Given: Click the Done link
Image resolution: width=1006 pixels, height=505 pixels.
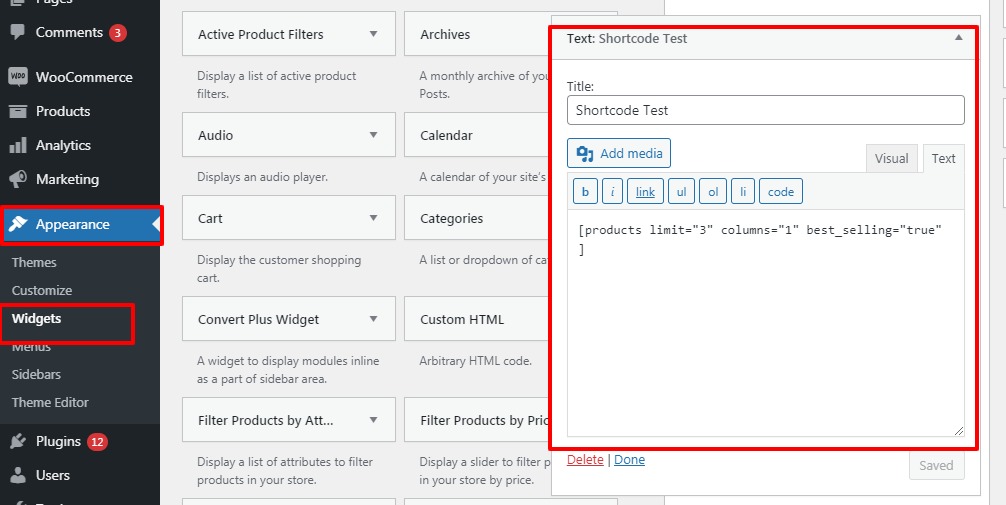Looking at the screenshot, I should [x=629, y=460].
